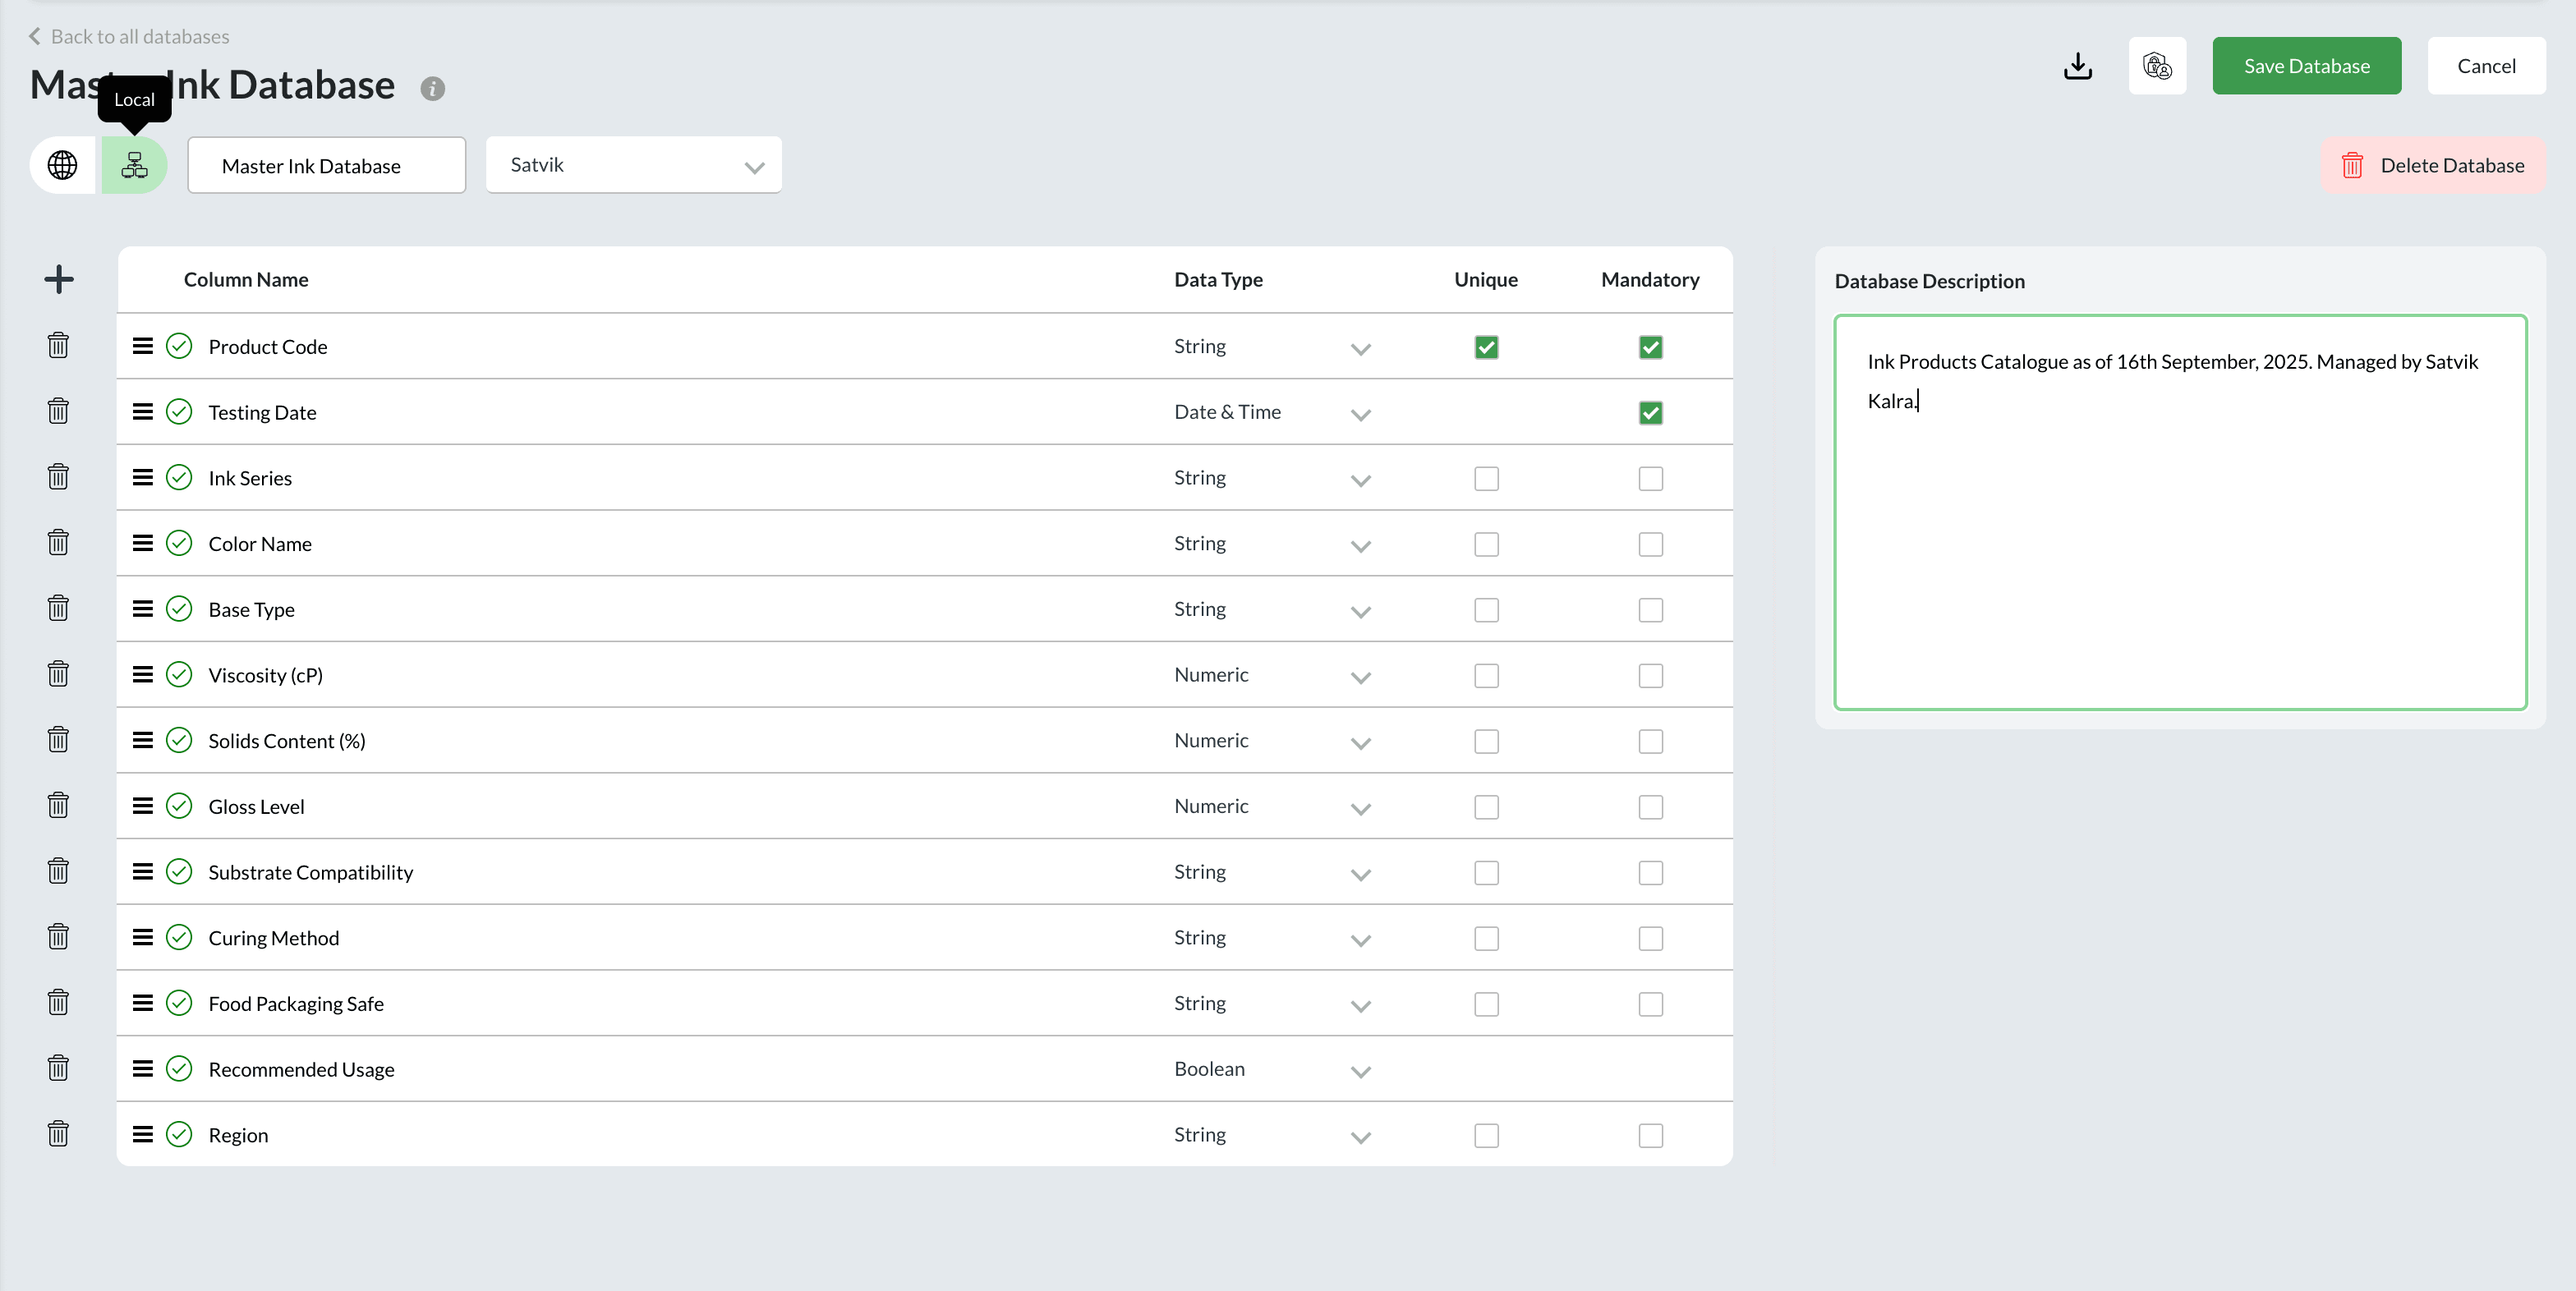
Task: Click the download database icon
Action: pyautogui.click(x=2078, y=66)
